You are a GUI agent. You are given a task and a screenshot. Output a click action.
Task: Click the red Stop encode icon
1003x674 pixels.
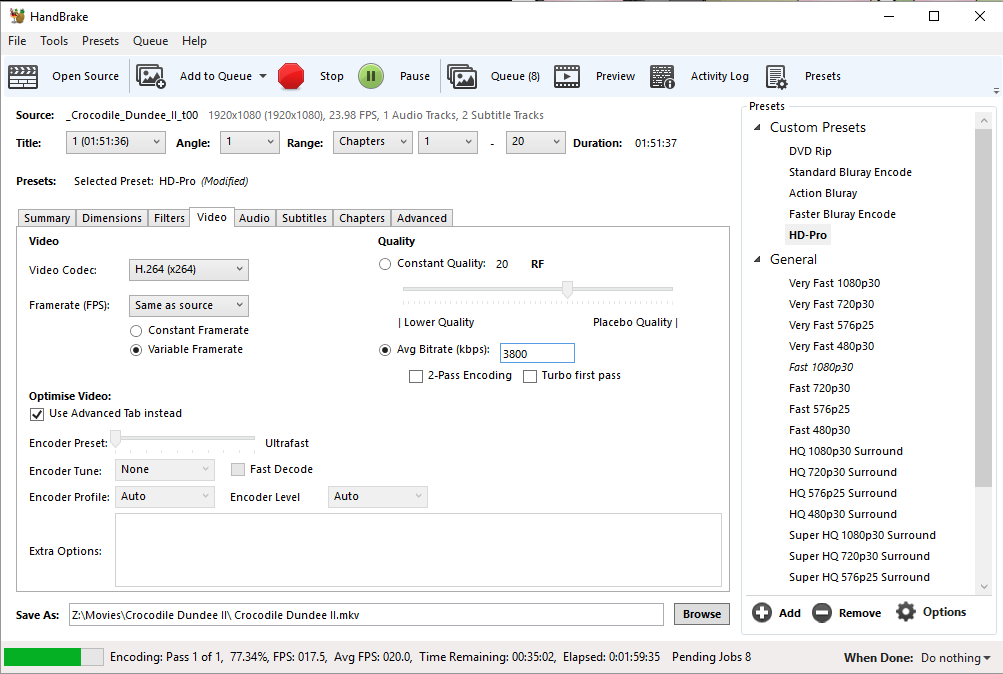291,76
